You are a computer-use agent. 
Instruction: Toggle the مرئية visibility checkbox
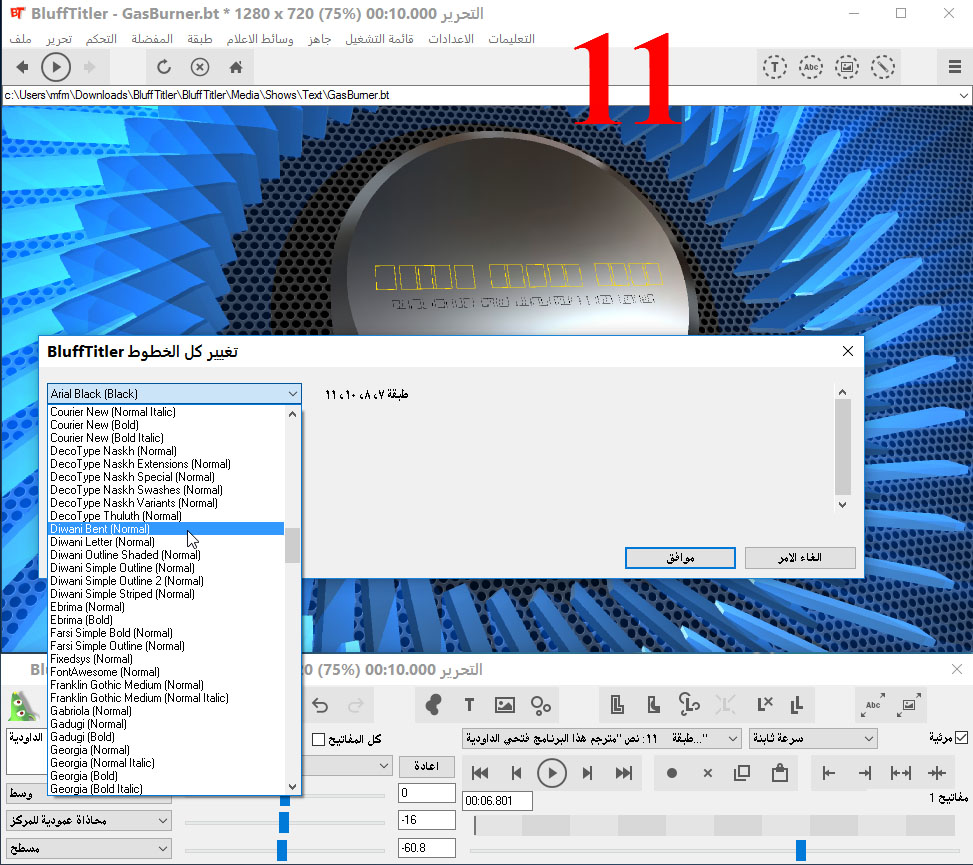pyautogui.click(x=961, y=738)
